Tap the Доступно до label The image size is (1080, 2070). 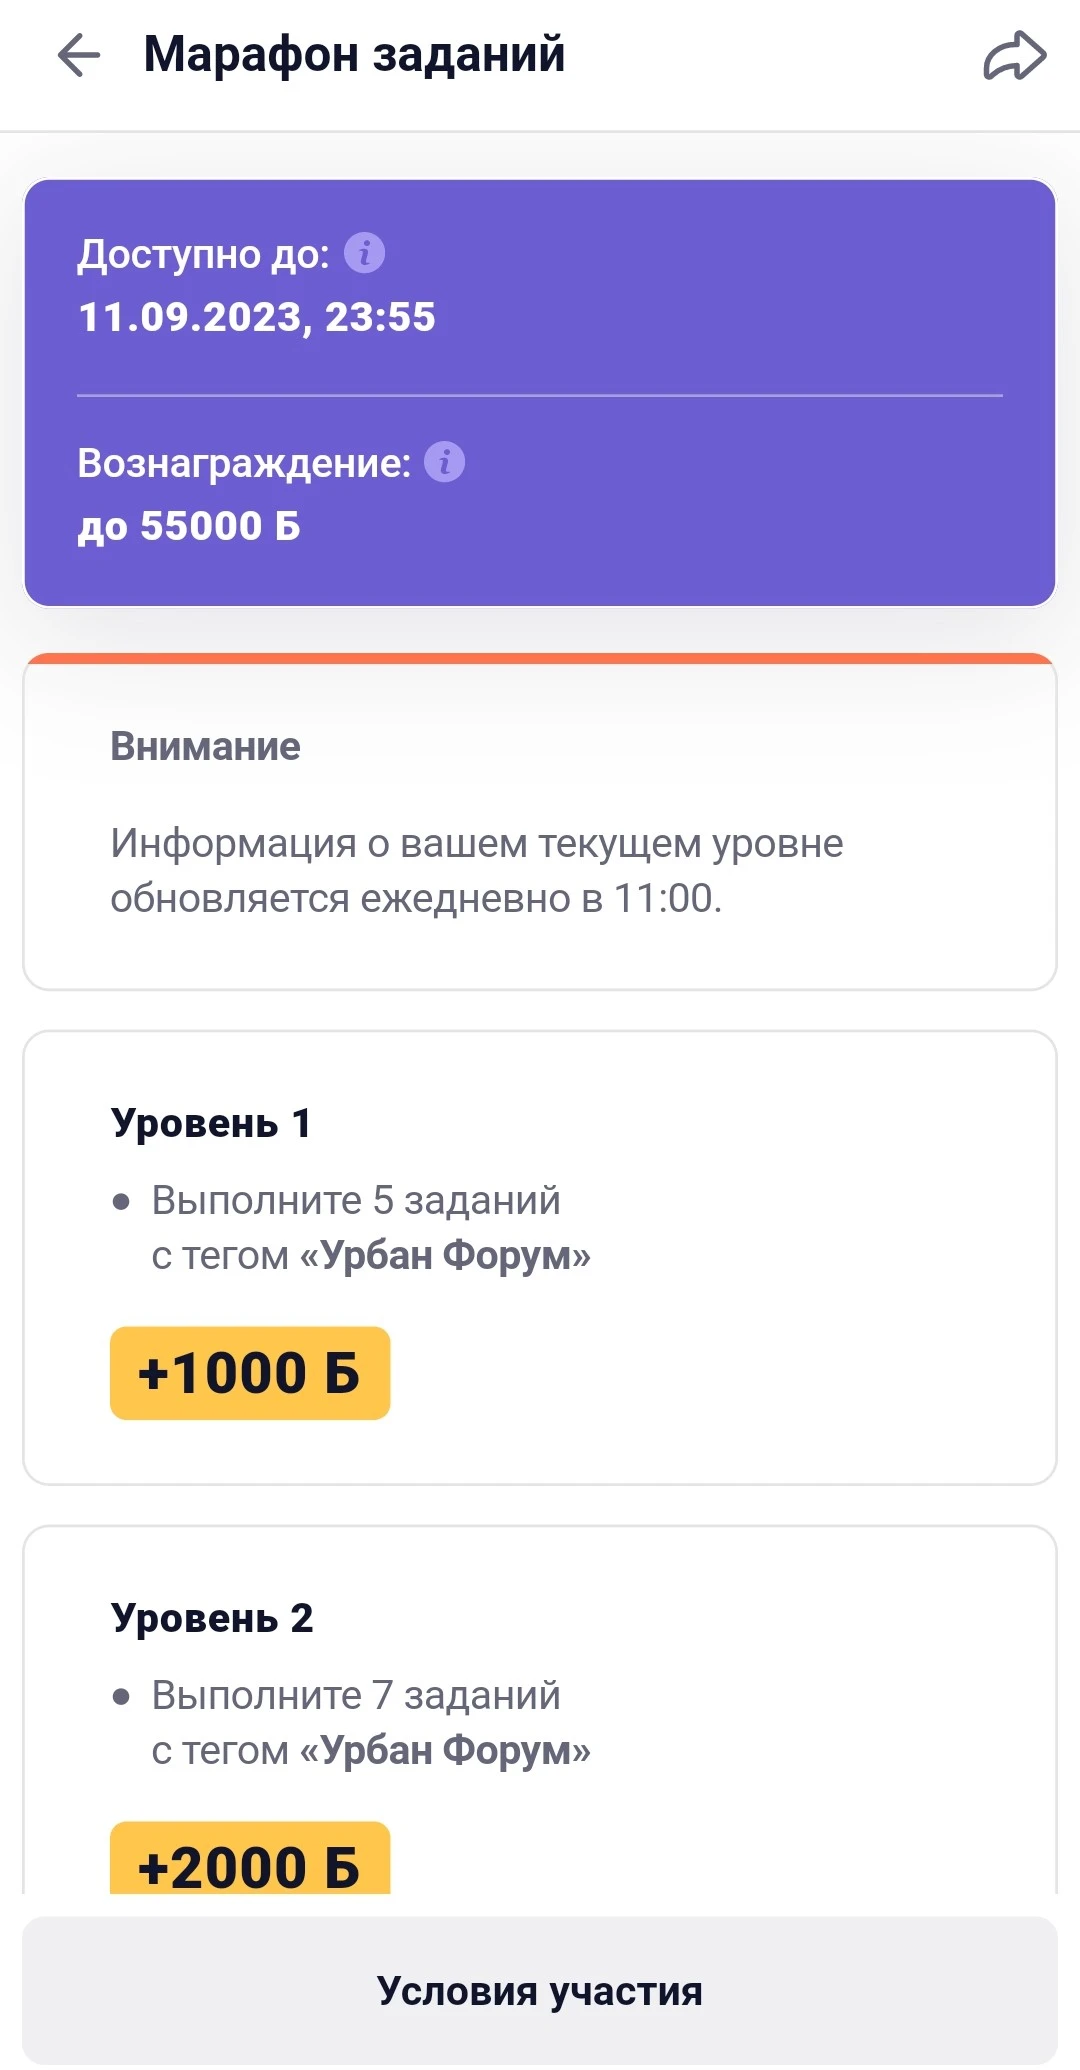(204, 254)
